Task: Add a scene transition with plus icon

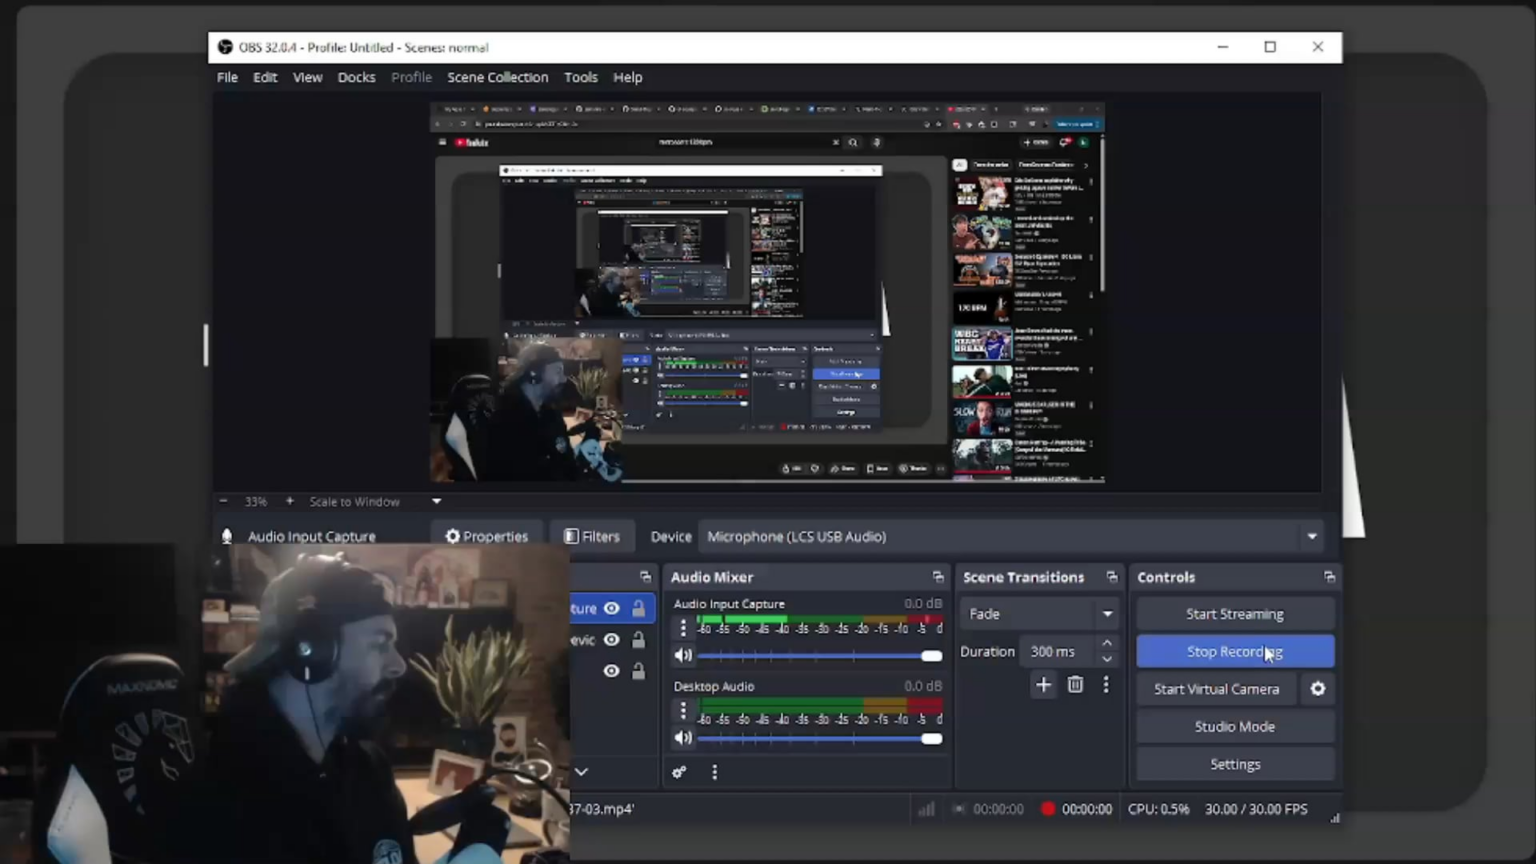Action: click(x=1043, y=685)
